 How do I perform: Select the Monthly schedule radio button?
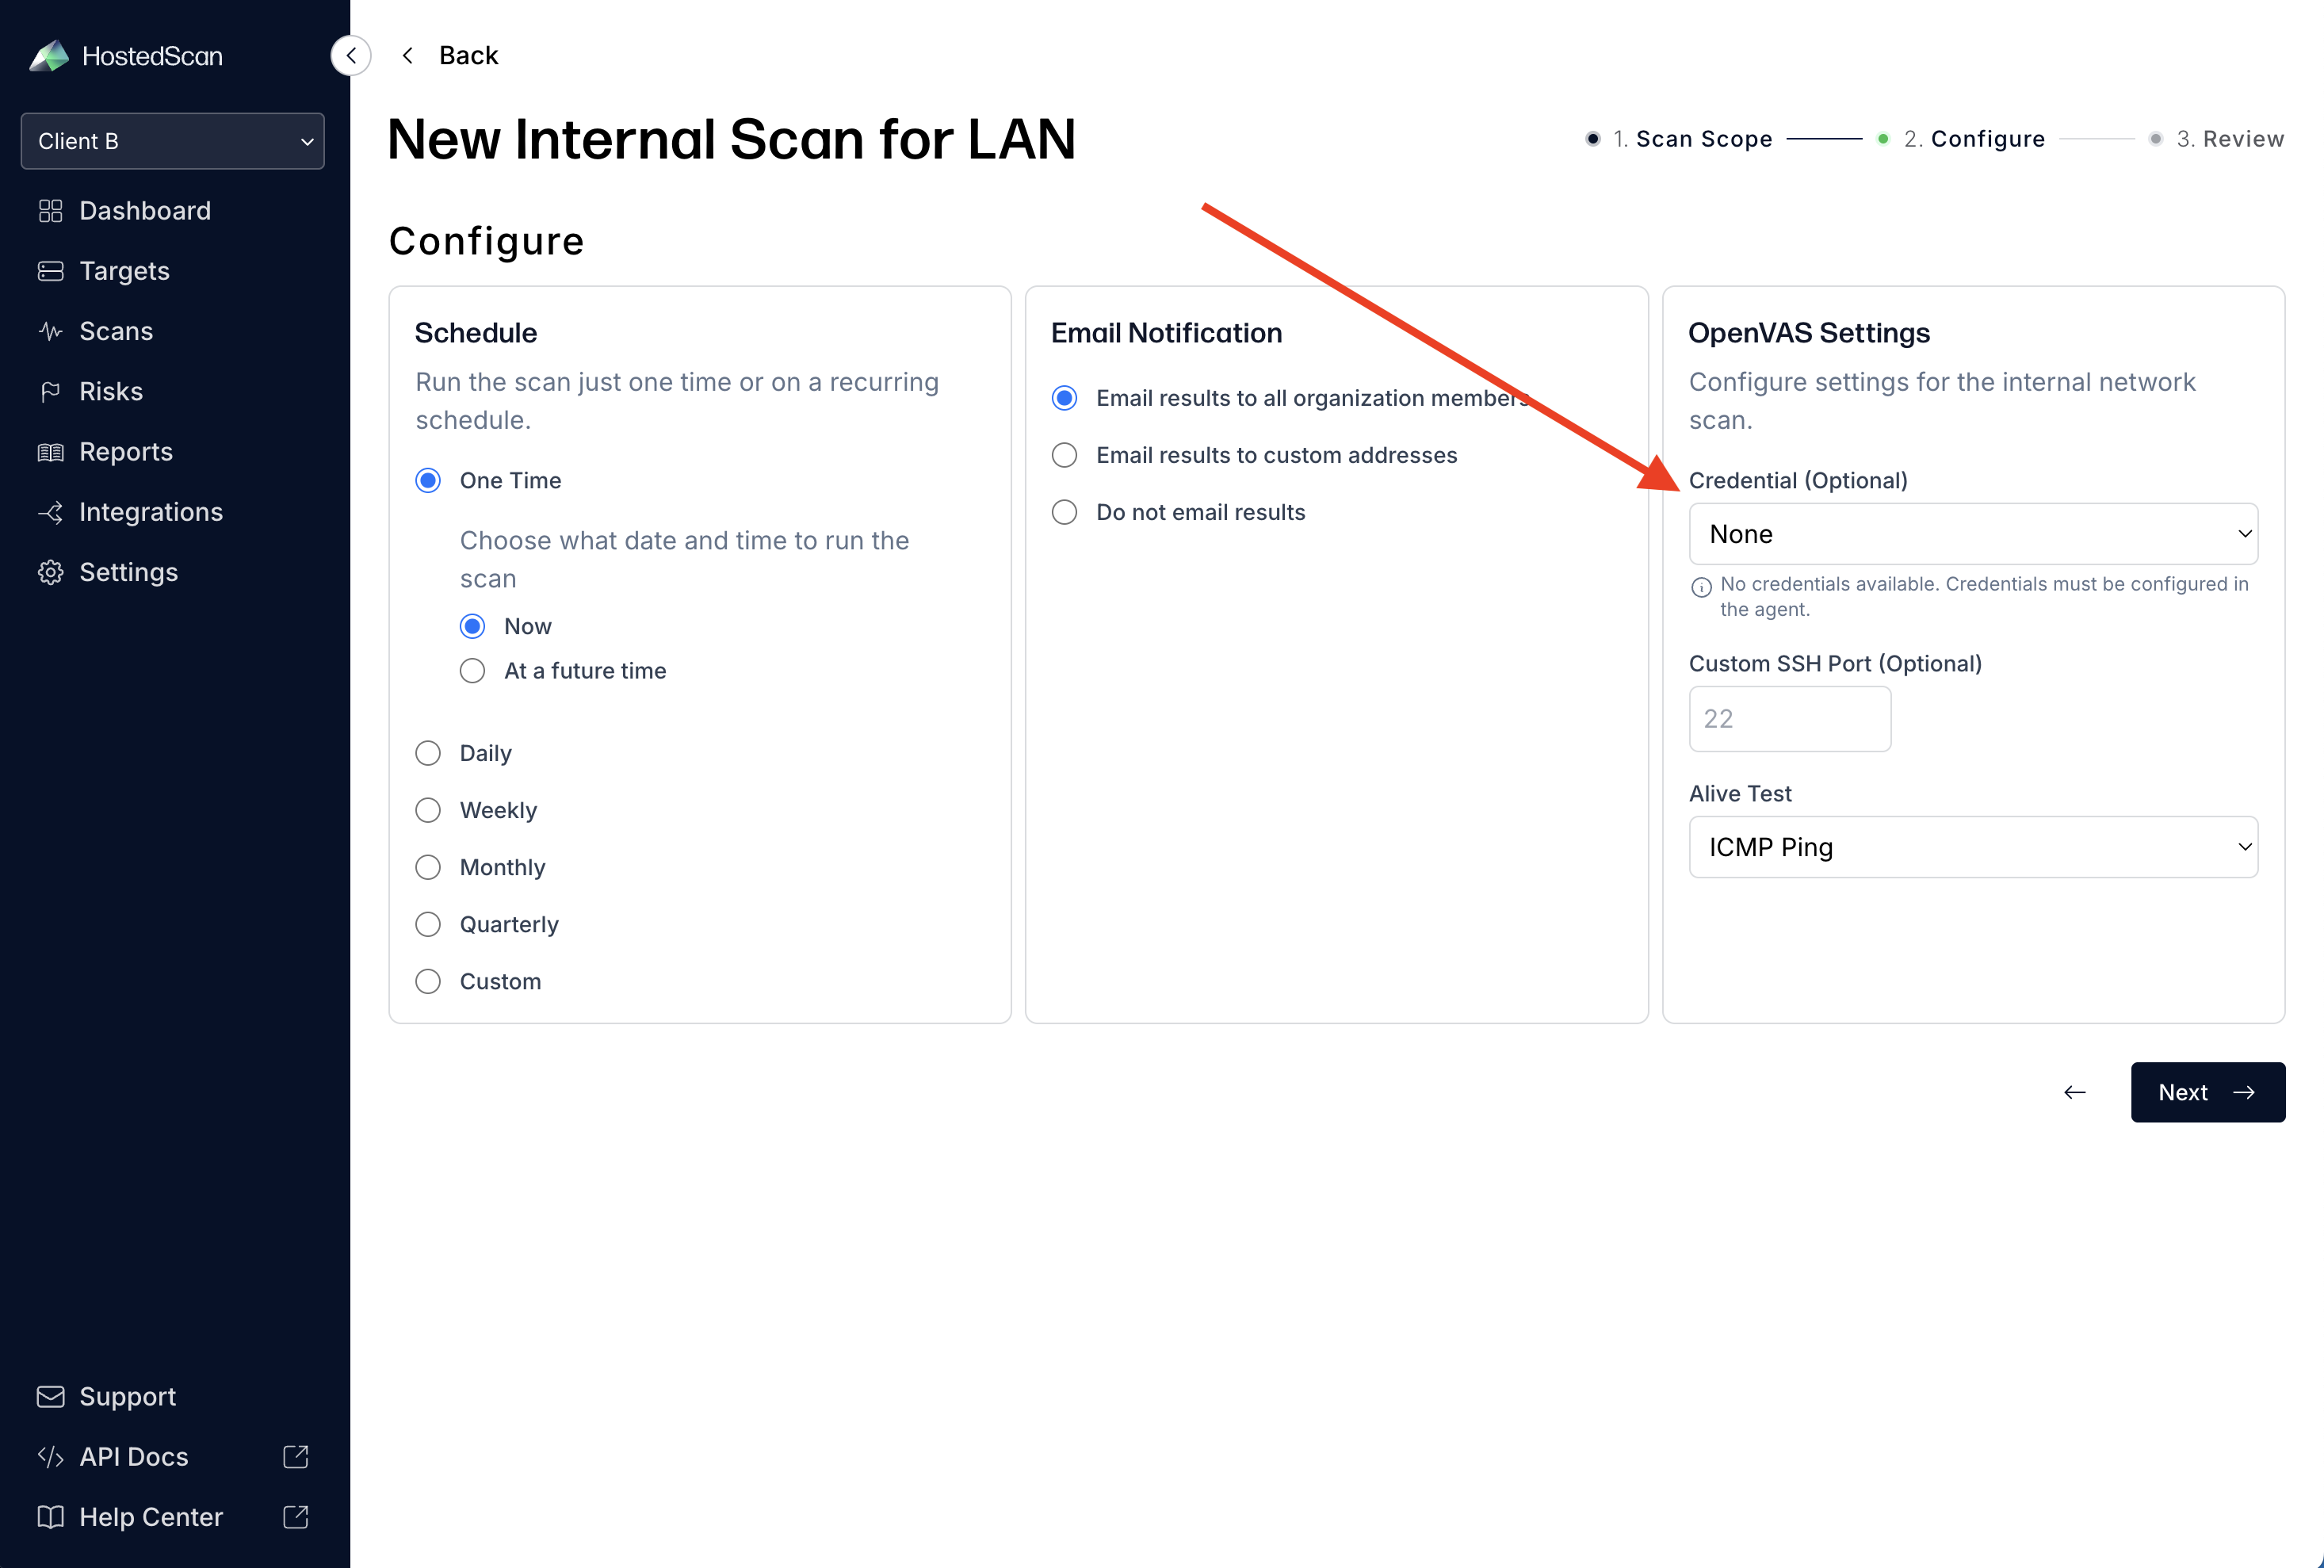click(428, 867)
